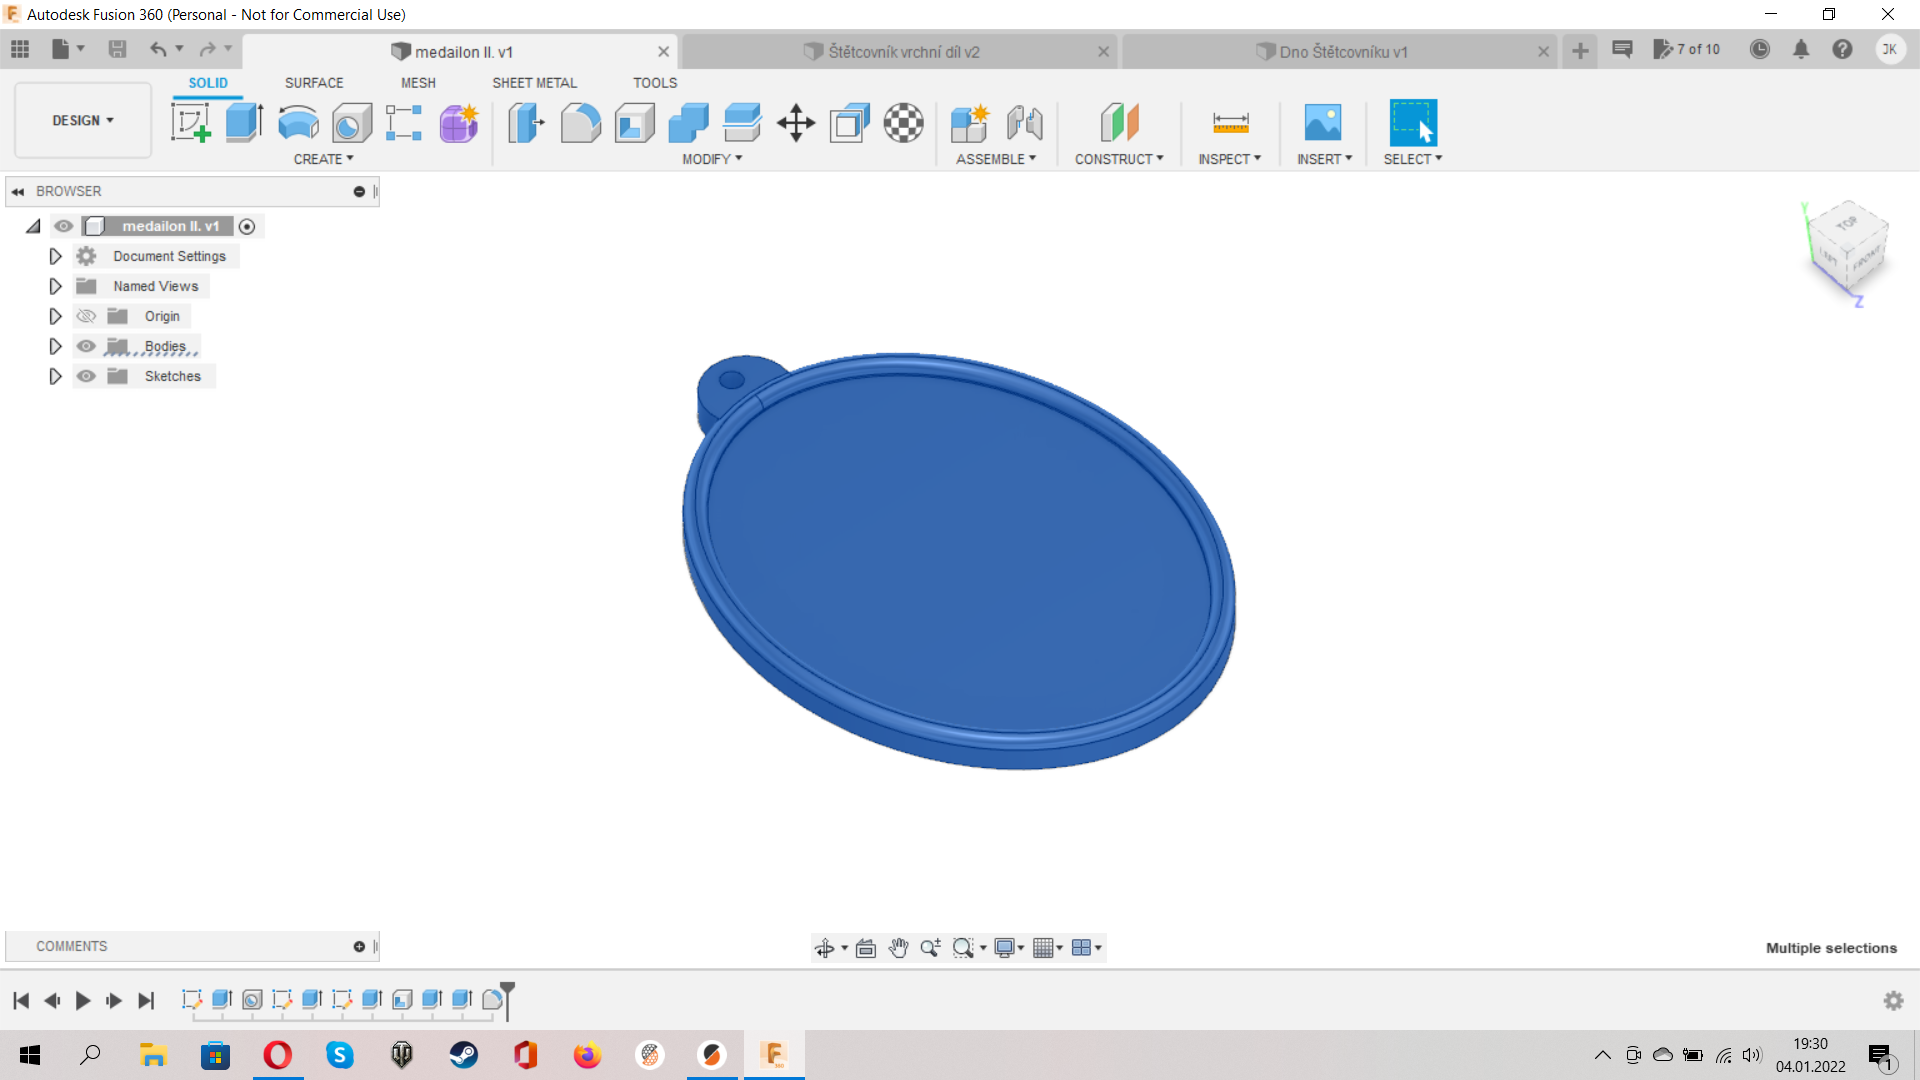Image resolution: width=1920 pixels, height=1080 pixels.
Task: Click the Insert image icon
Action: point(1323,123)
